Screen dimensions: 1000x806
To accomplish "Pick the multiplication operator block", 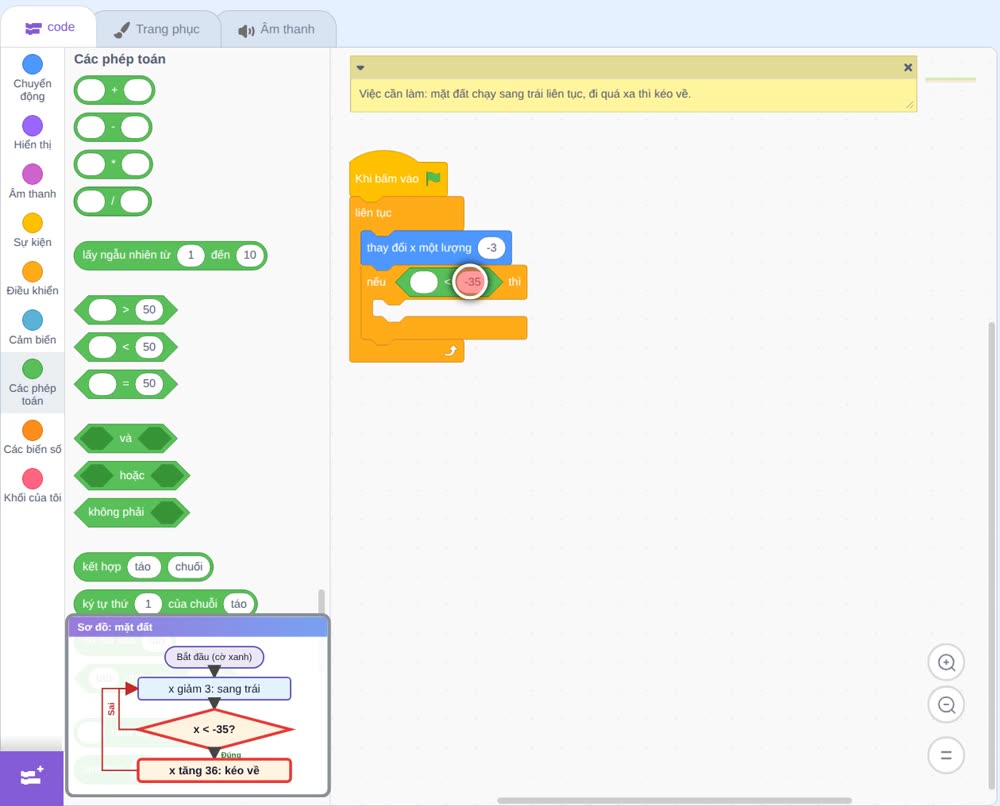I will click(113, 165).
